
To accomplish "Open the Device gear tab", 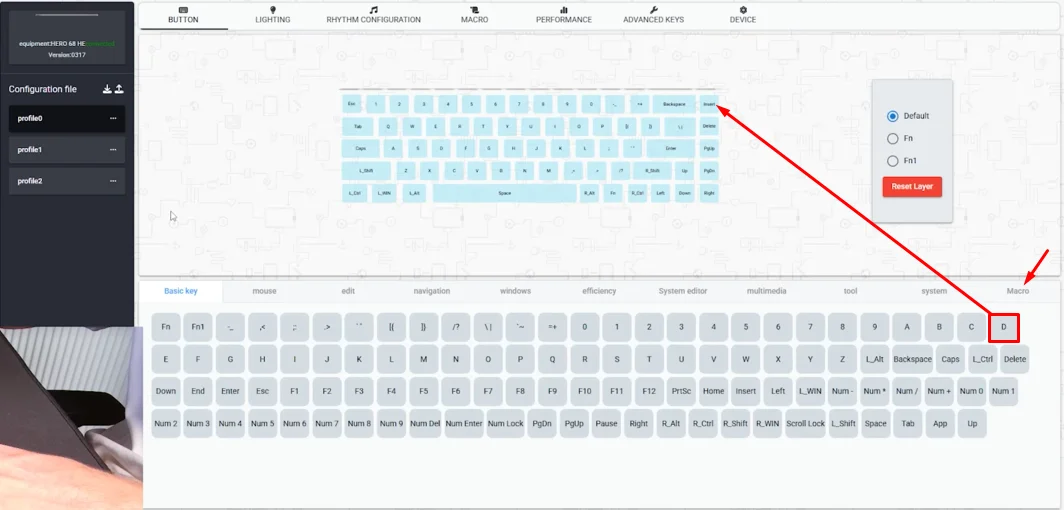I will (x=742, y=15).
